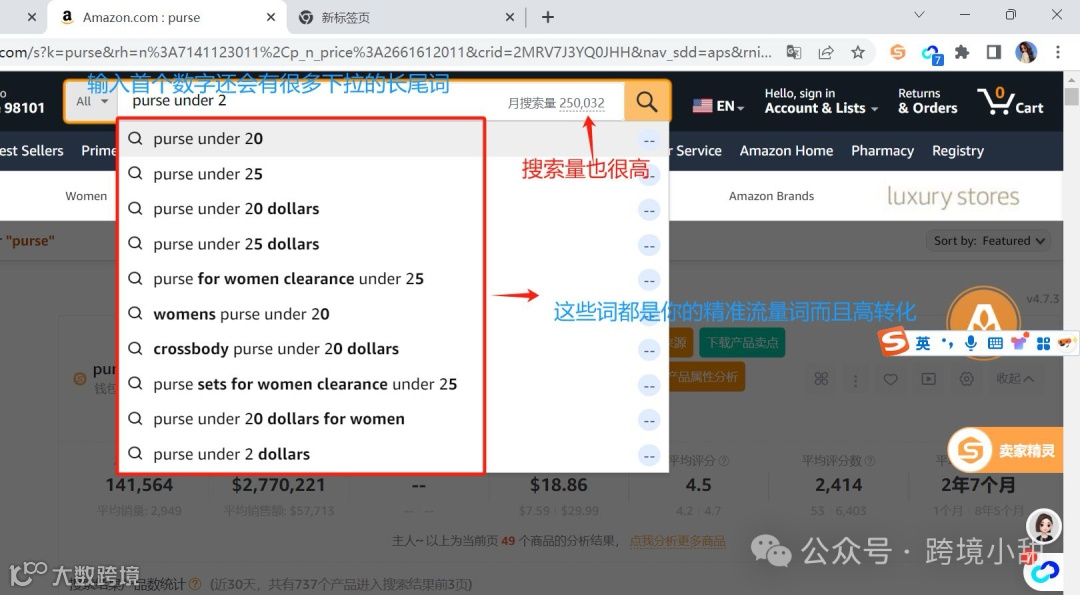Open the blue cloud extension icon

pos(932,53)
